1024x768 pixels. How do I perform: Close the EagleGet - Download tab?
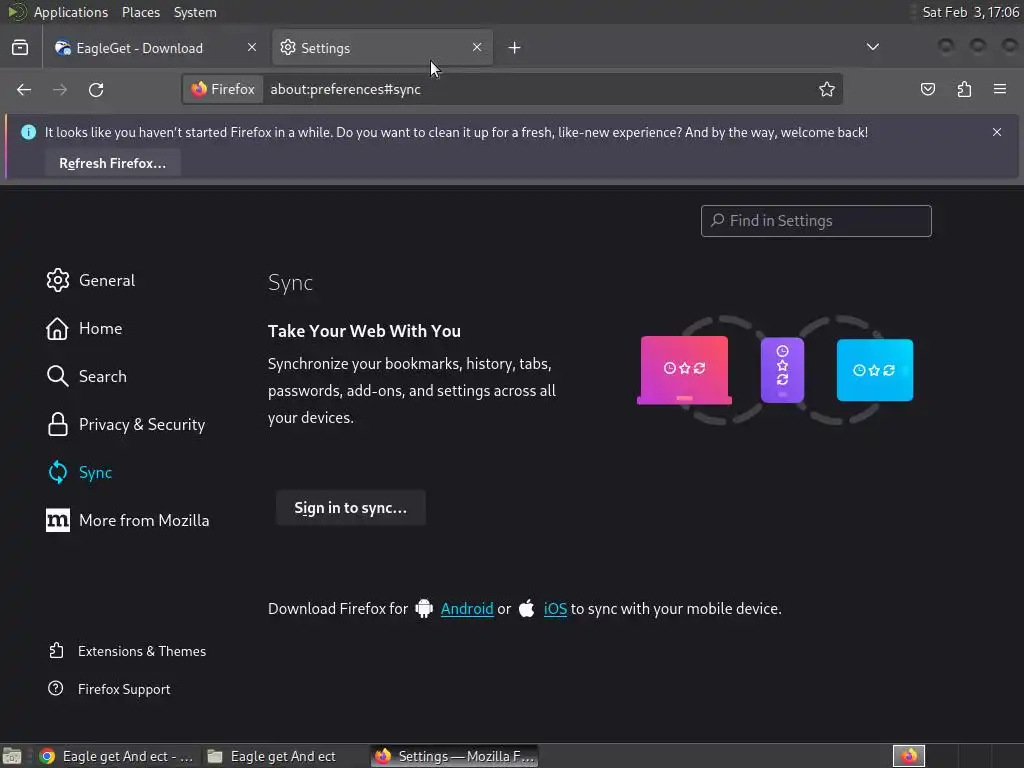[x=252, y=48]
